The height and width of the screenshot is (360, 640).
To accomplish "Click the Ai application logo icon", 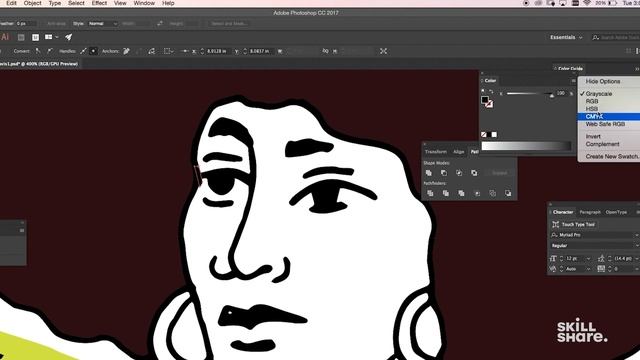I will (x=5, y=37).
